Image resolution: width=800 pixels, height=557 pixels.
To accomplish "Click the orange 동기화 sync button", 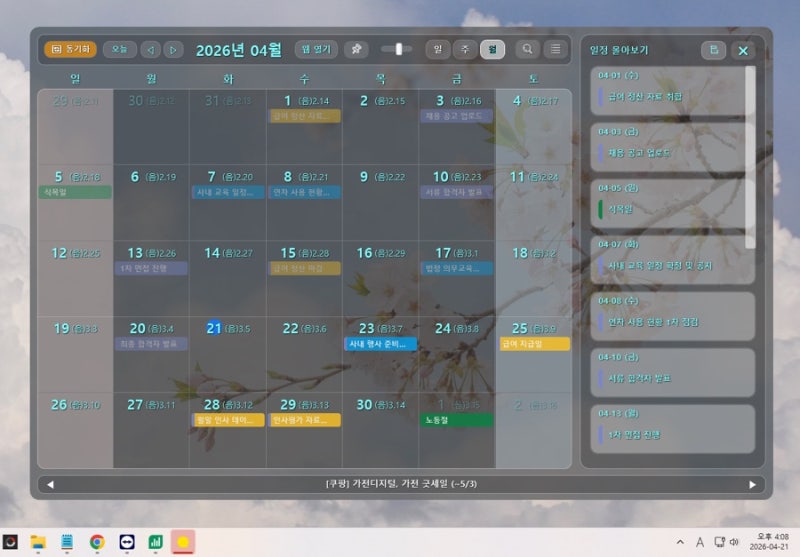I will 70,49.
